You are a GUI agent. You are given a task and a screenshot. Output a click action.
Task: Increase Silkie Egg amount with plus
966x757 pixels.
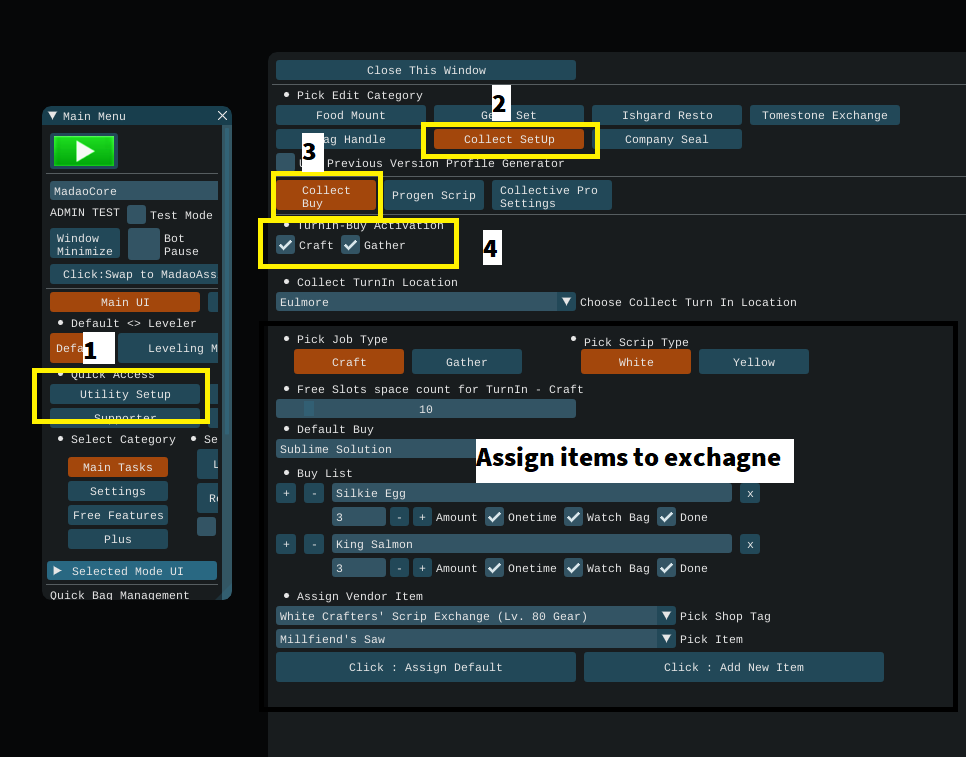coord(422,517)
